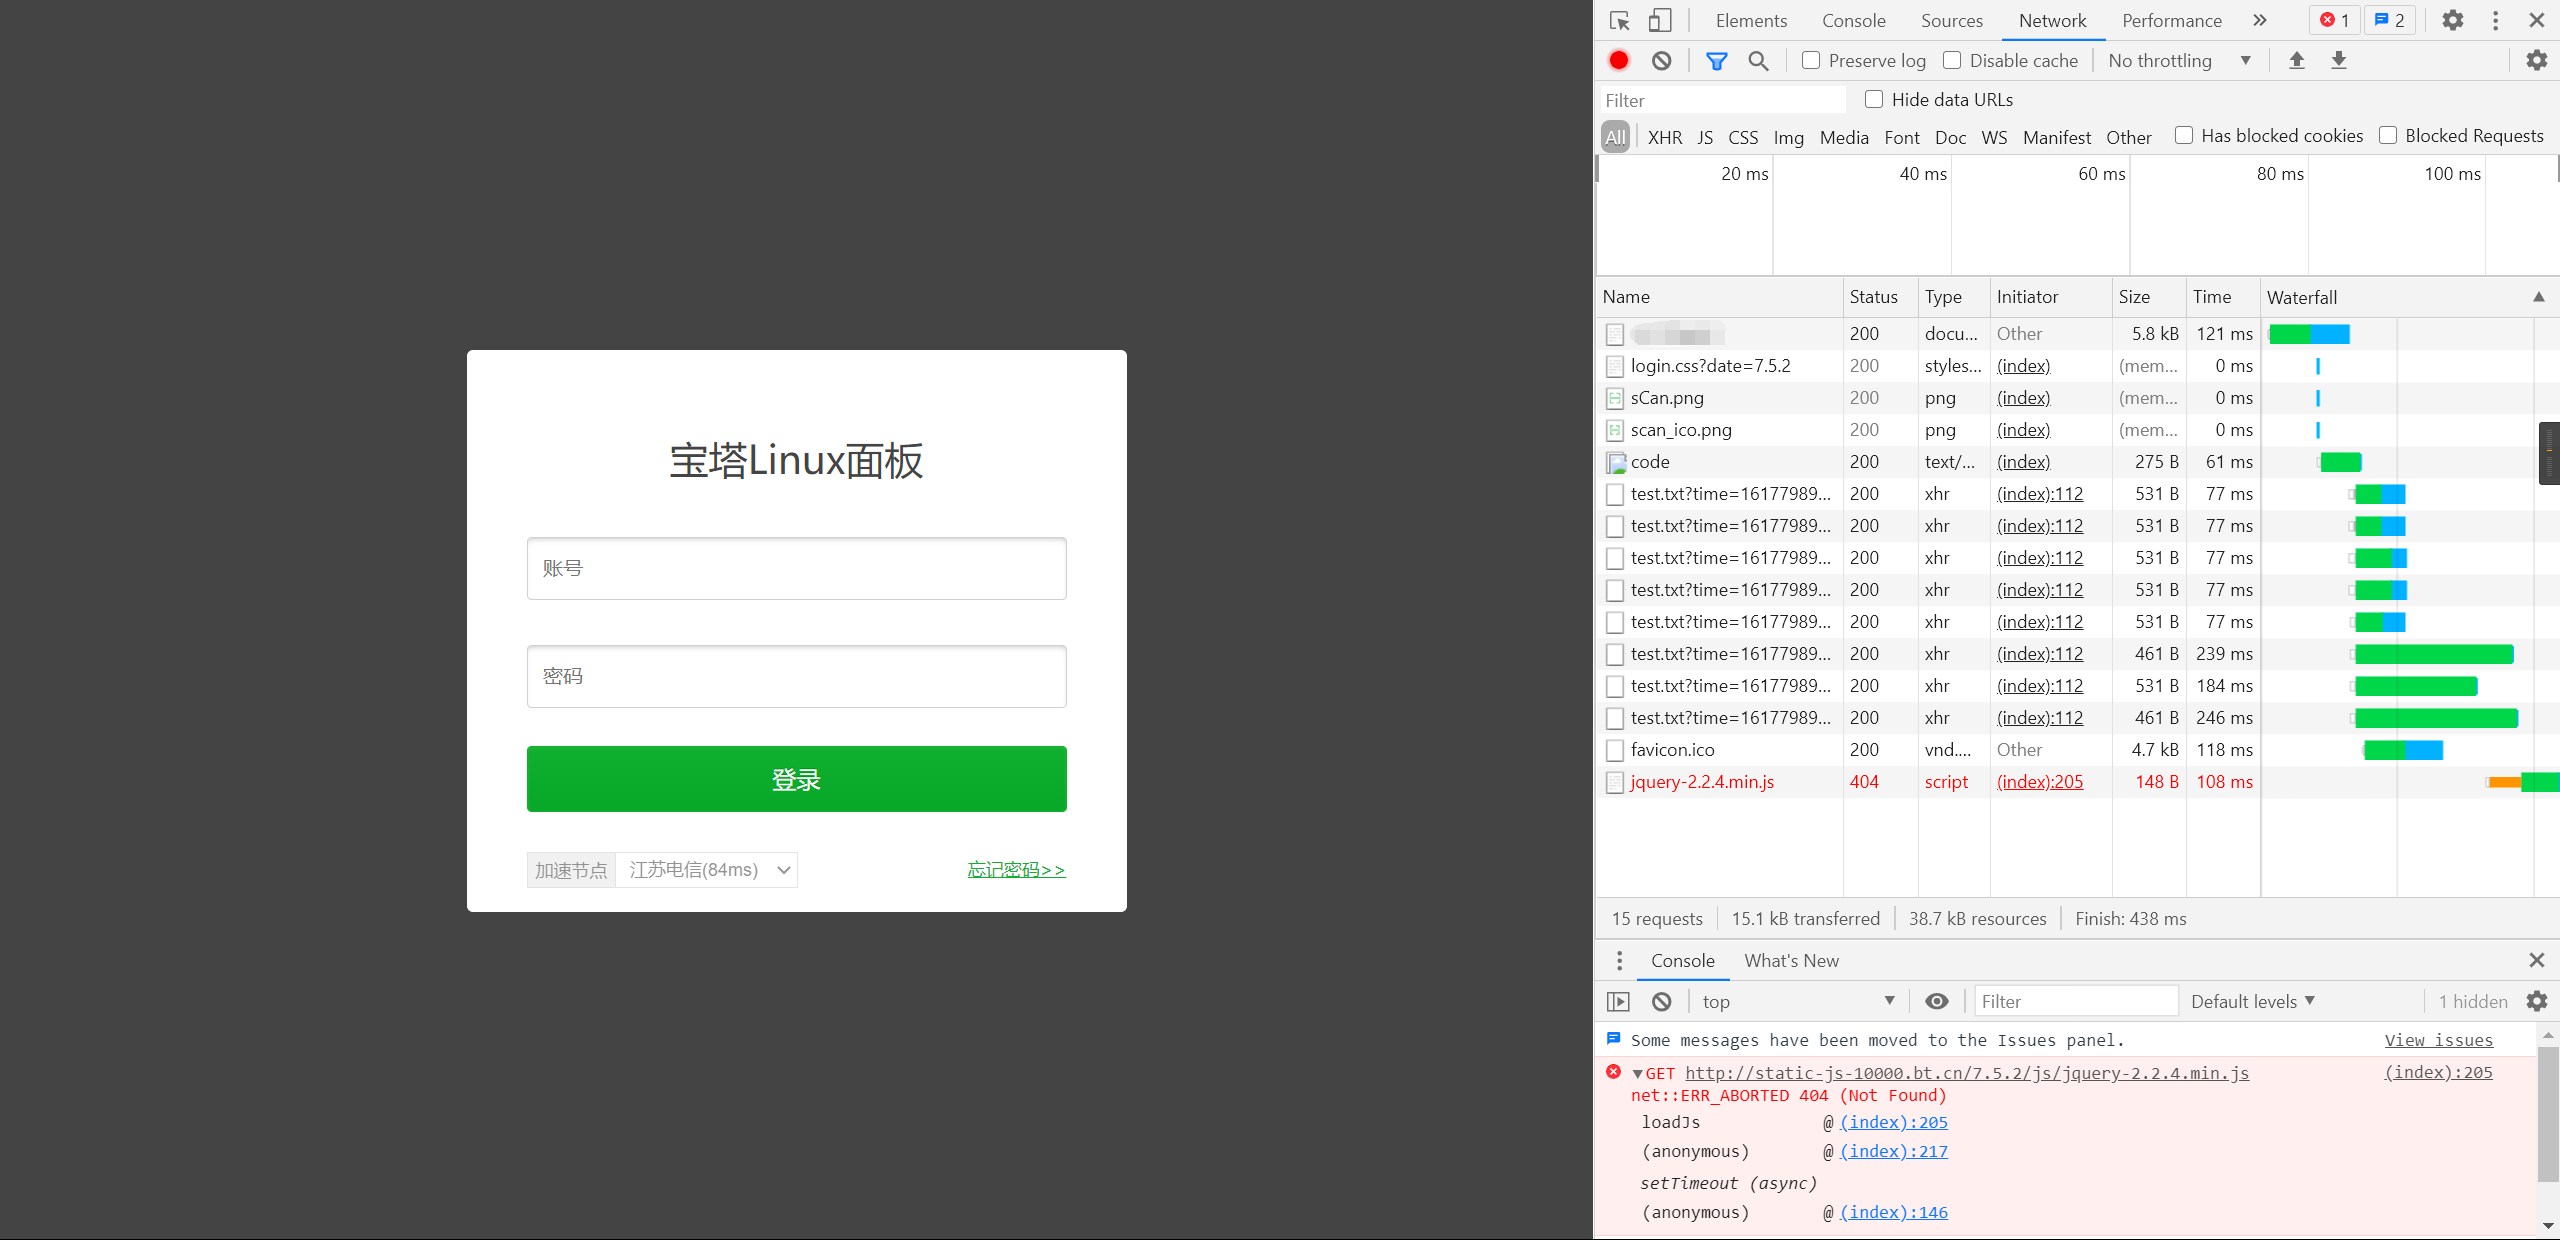Check Blocked Requests
The width and height of the screenshot is (2560, 1240).
pos(2388,136)
